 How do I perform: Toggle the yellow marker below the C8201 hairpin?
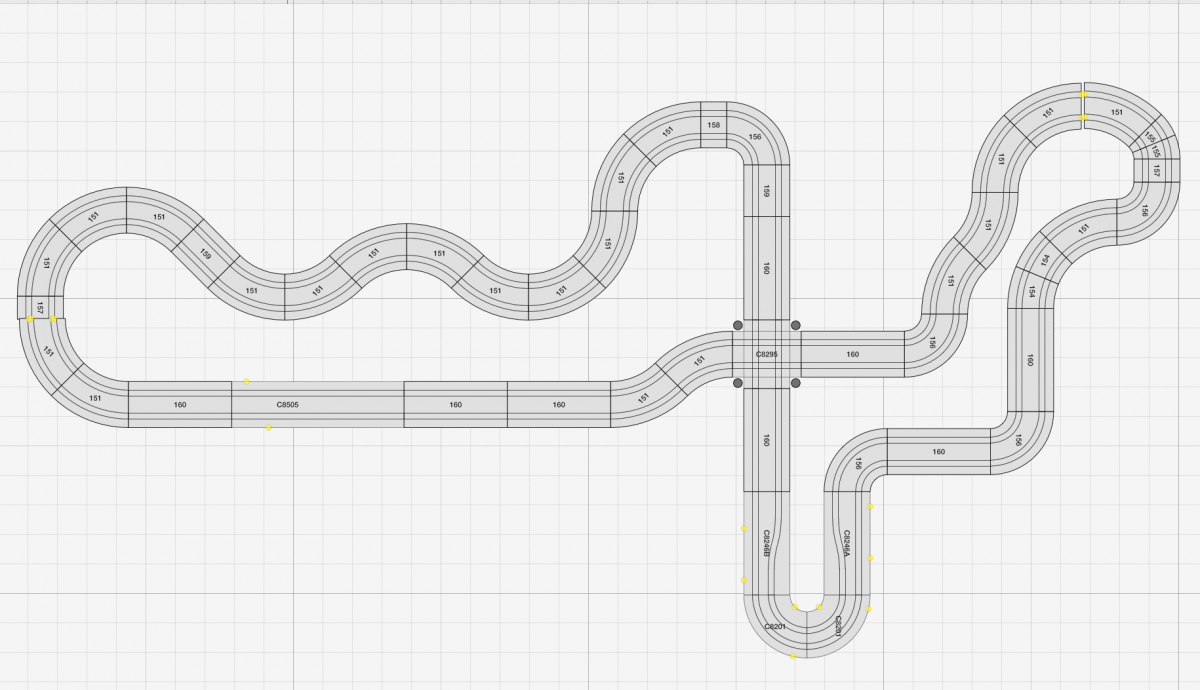click(792, 656)
